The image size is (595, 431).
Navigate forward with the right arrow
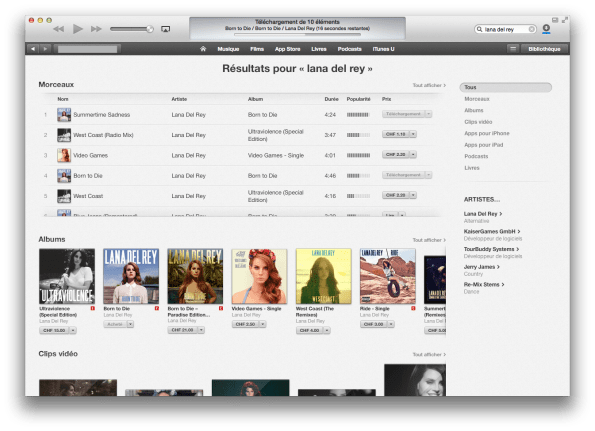46,49
